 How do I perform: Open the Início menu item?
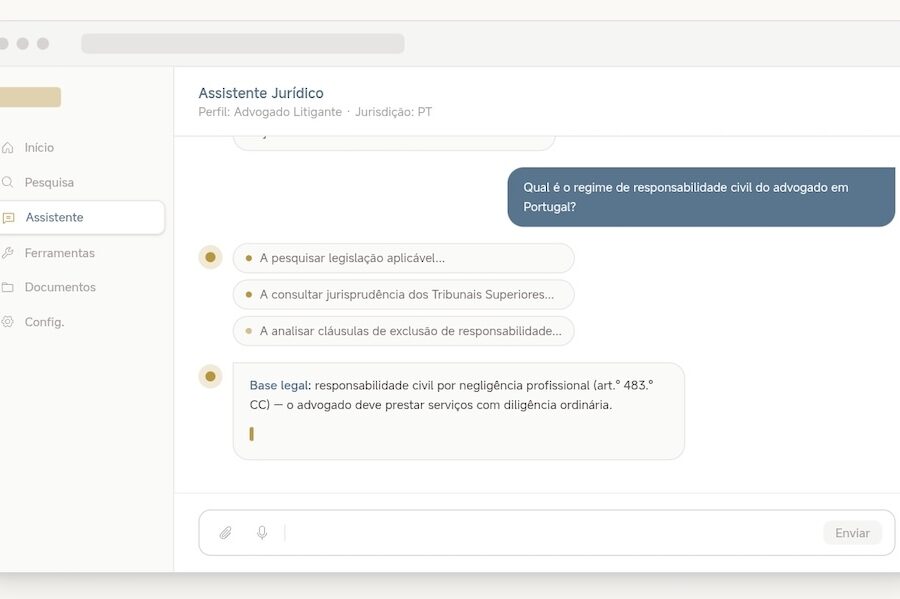point(40,148)
